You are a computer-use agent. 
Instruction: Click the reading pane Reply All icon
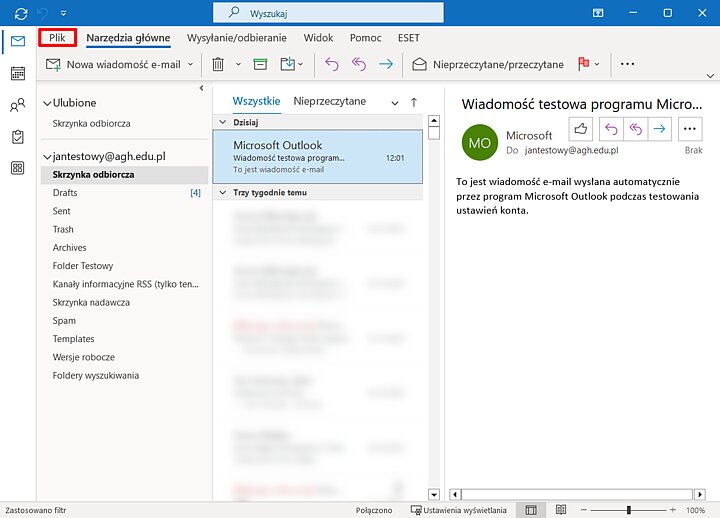636,129
